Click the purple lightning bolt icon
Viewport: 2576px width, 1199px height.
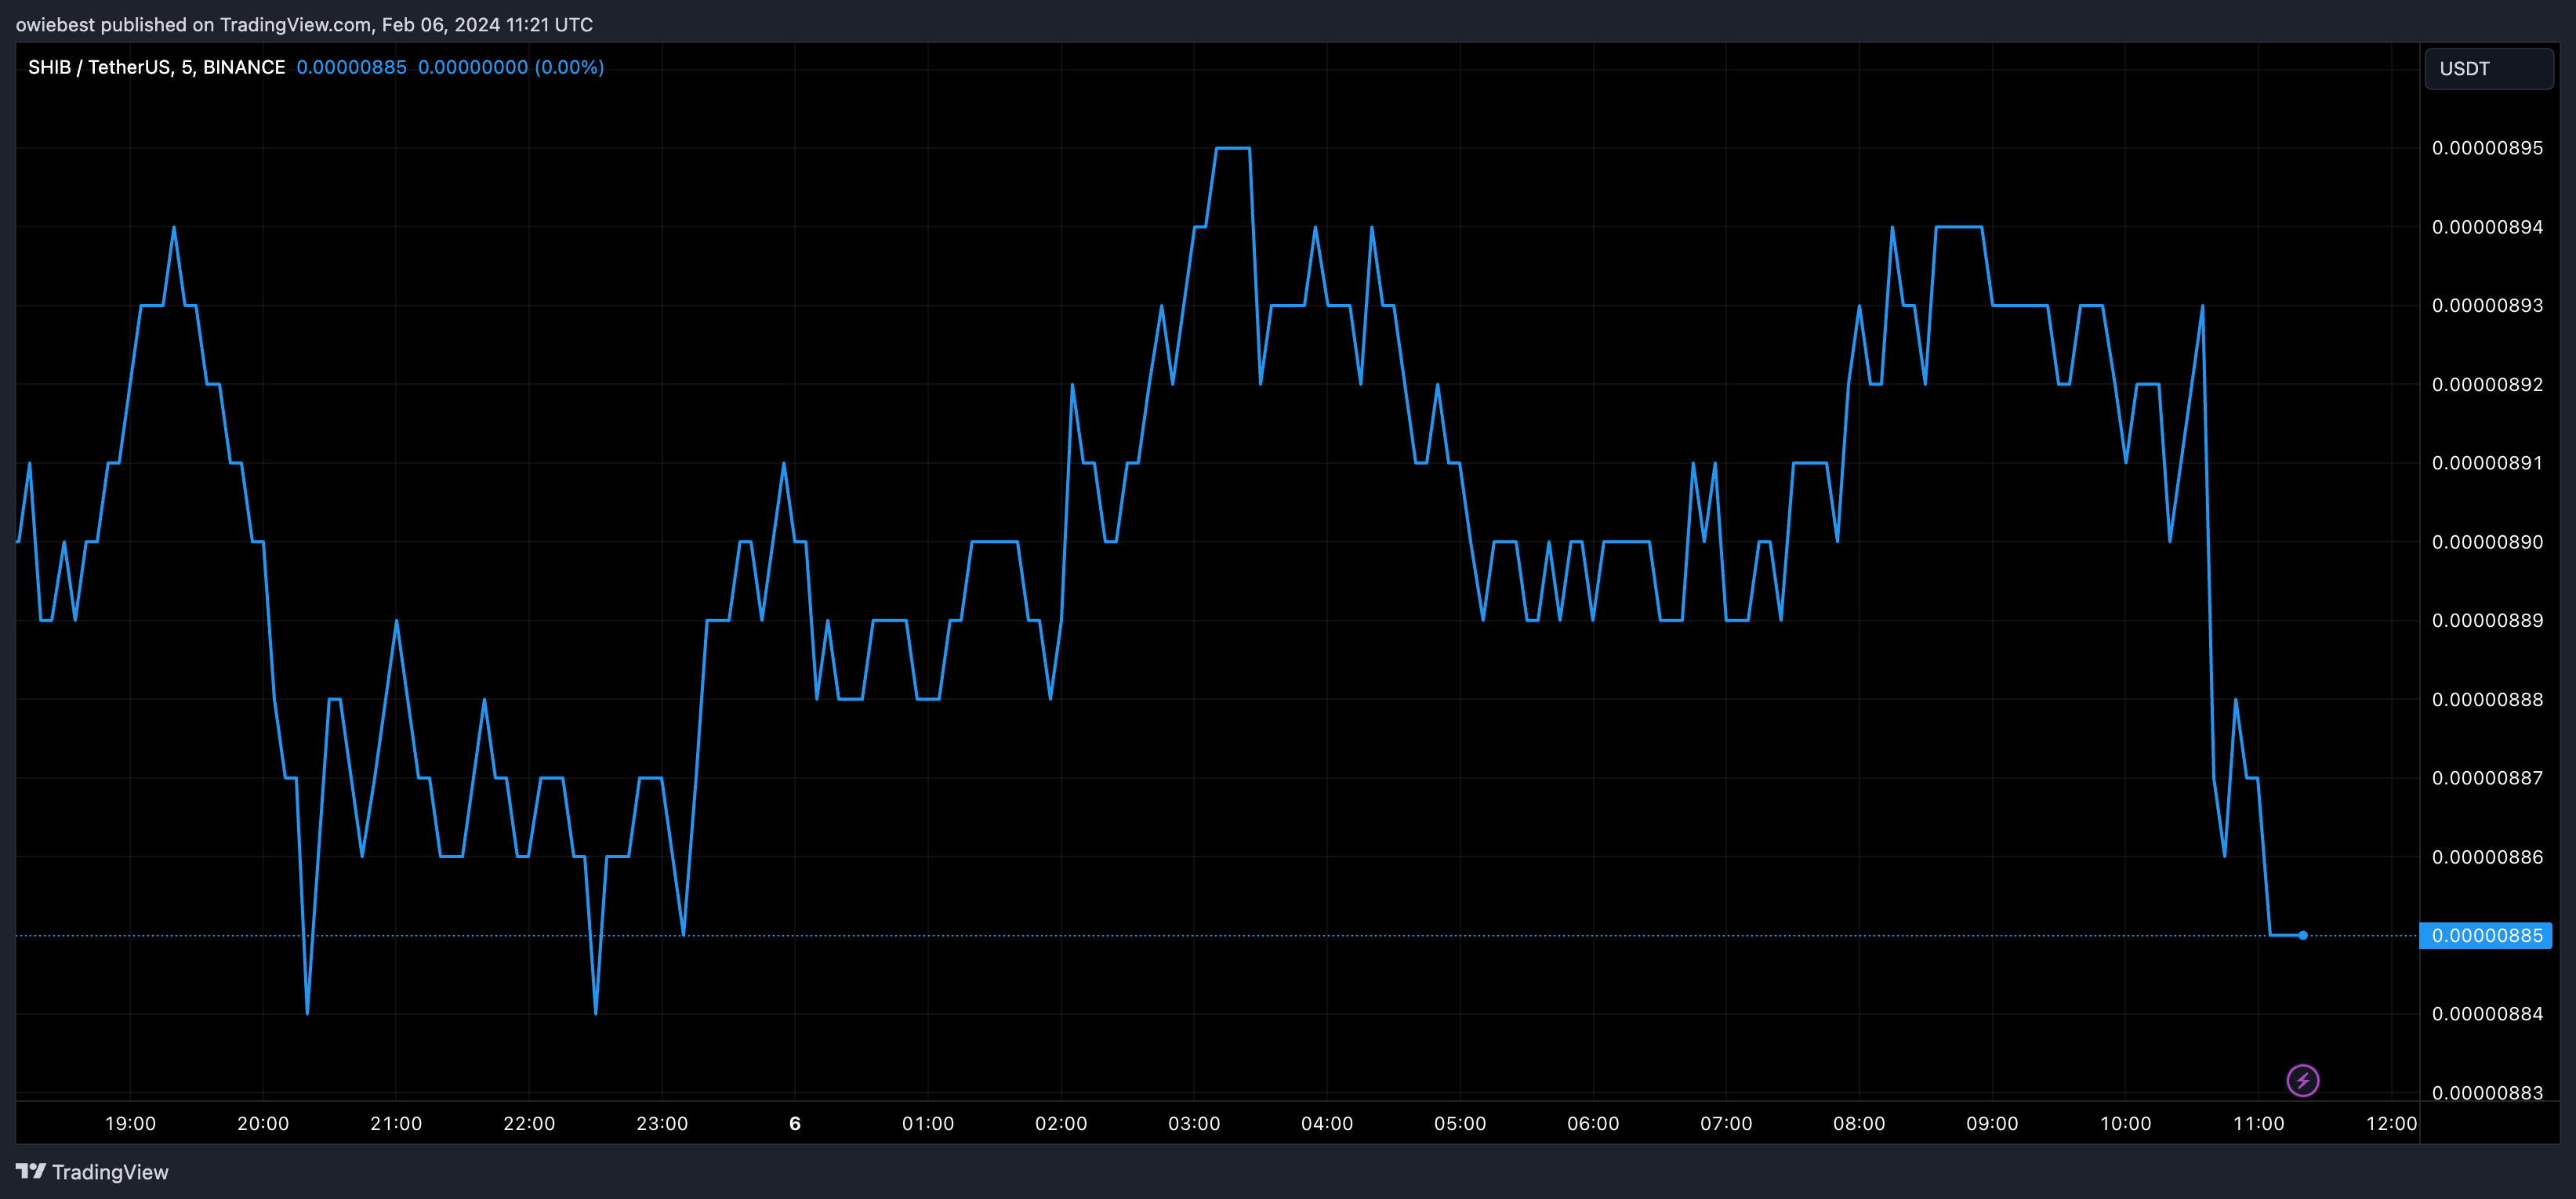click(x=2302, y=1080)
